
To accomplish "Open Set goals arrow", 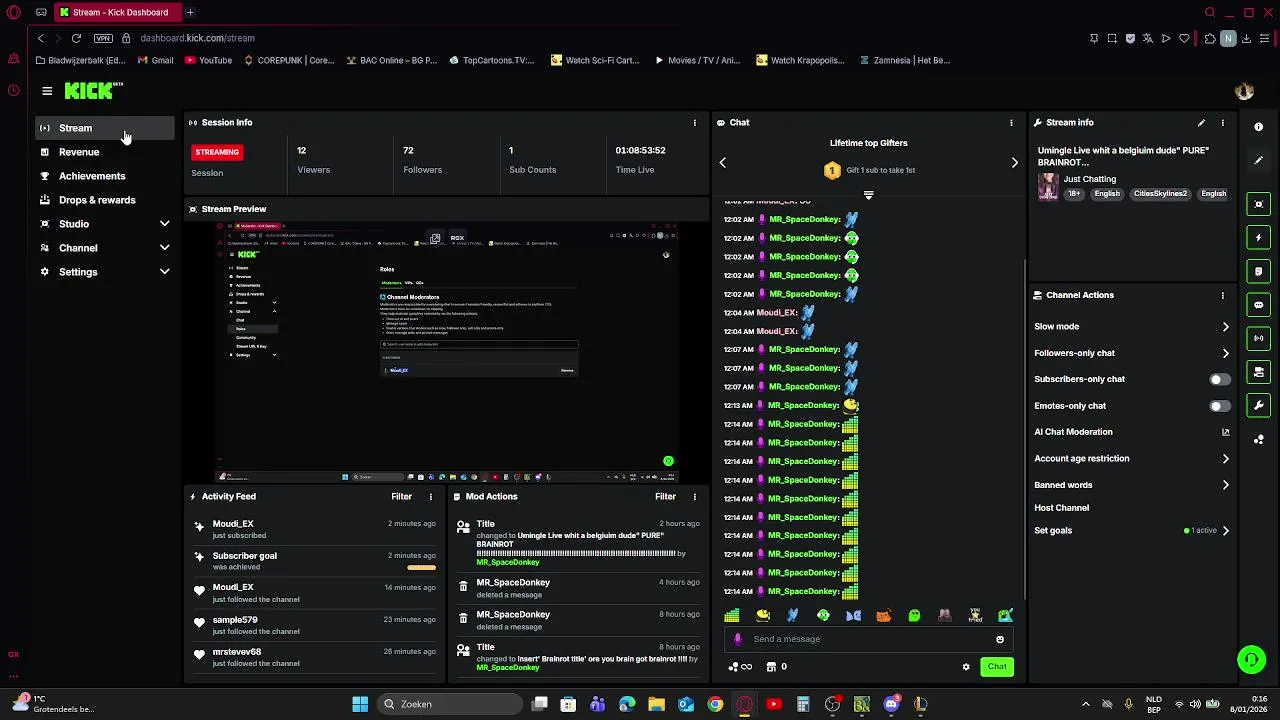I will [x=1226, y=531].
